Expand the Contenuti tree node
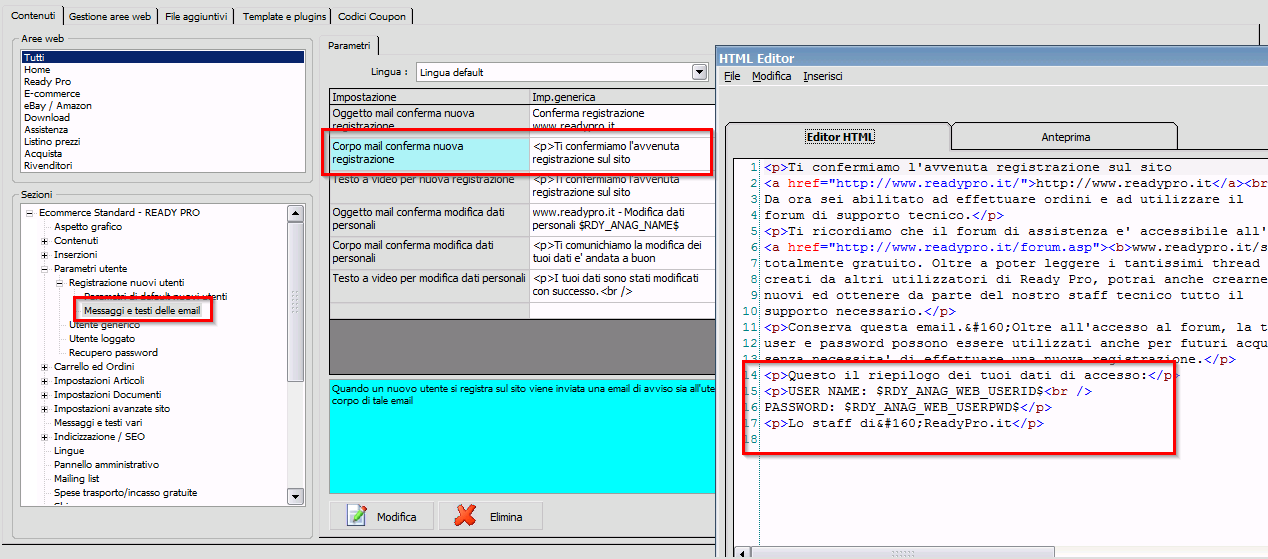Viewport: 1268px width, 559px height. pos(44,241)
